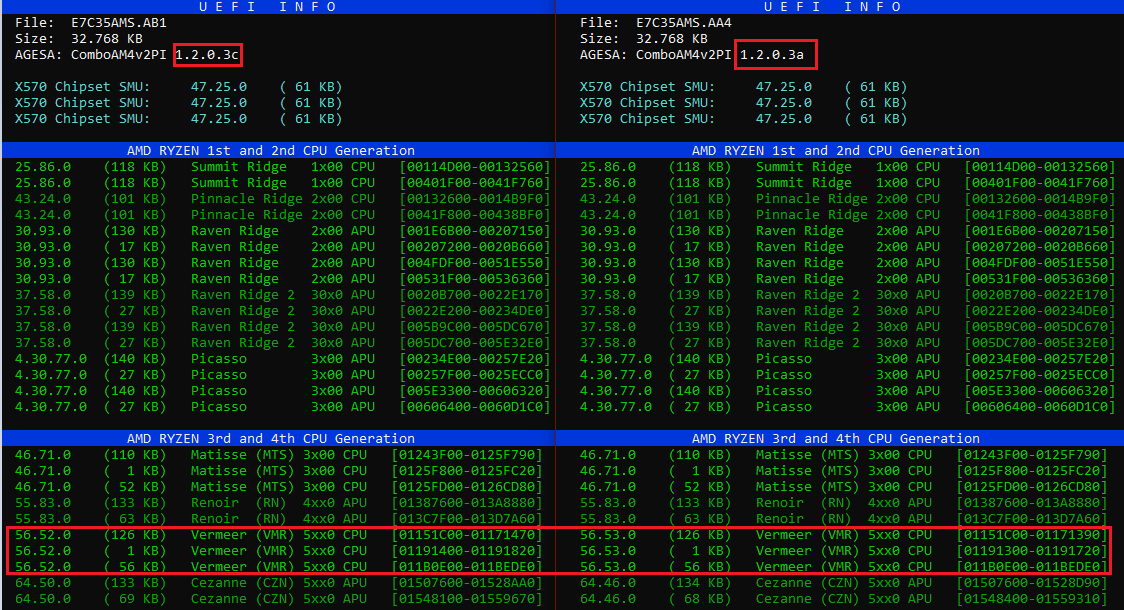Select Picasso address [00257F00-0025ECC0] in AA4 panel
The width and height of the screenshot is (1124, 610).
pyautogui.click(x=1039, y=375)
